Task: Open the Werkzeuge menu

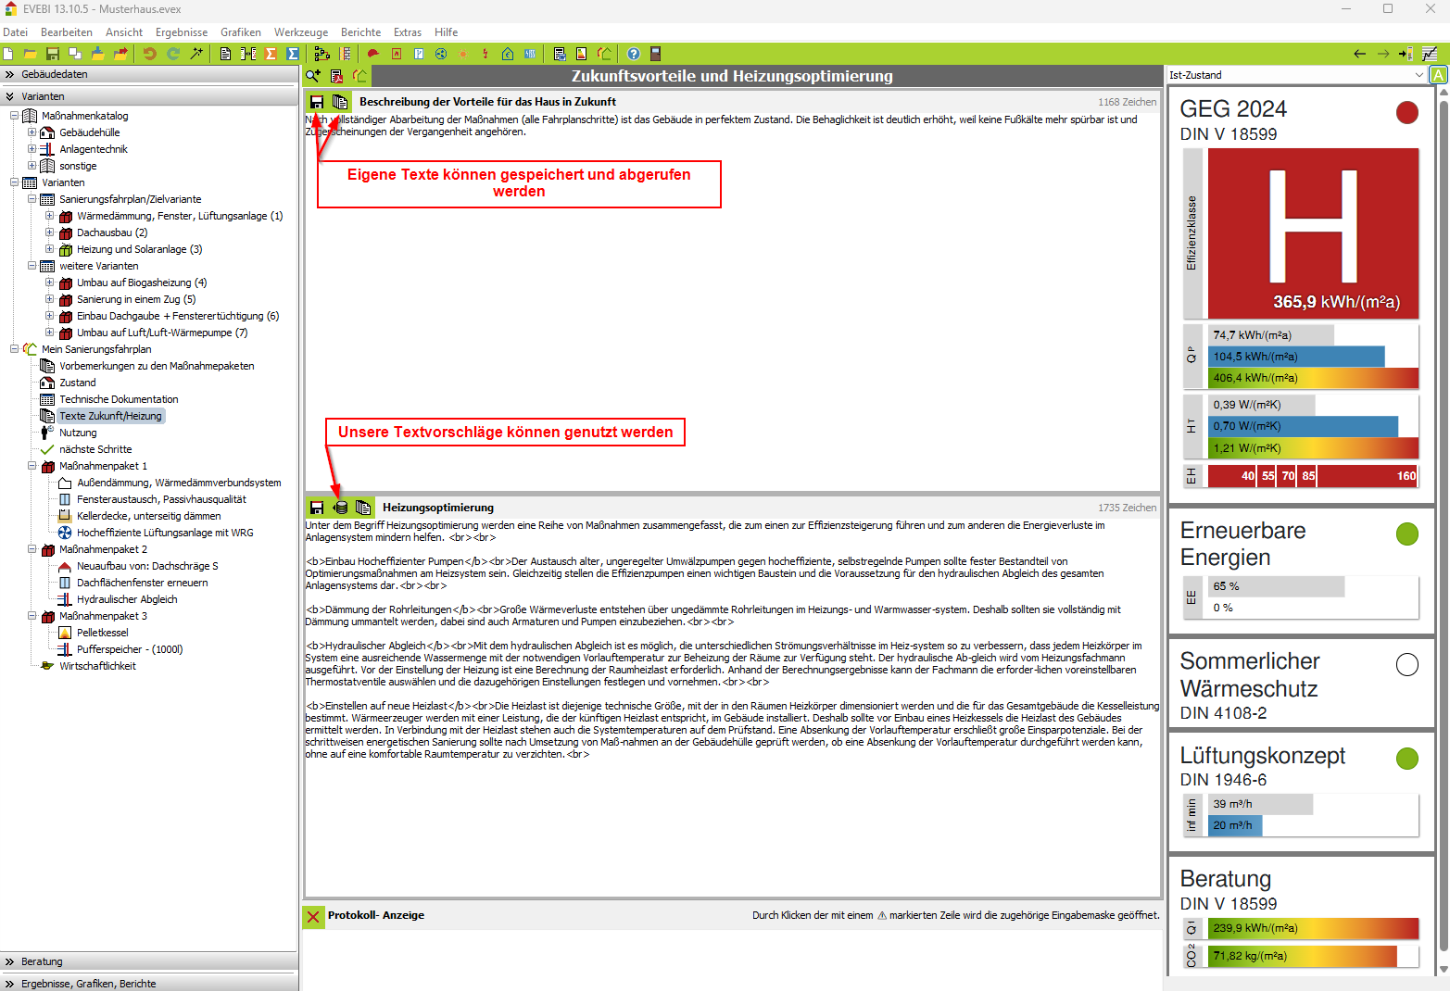Action: pos(300,32)
